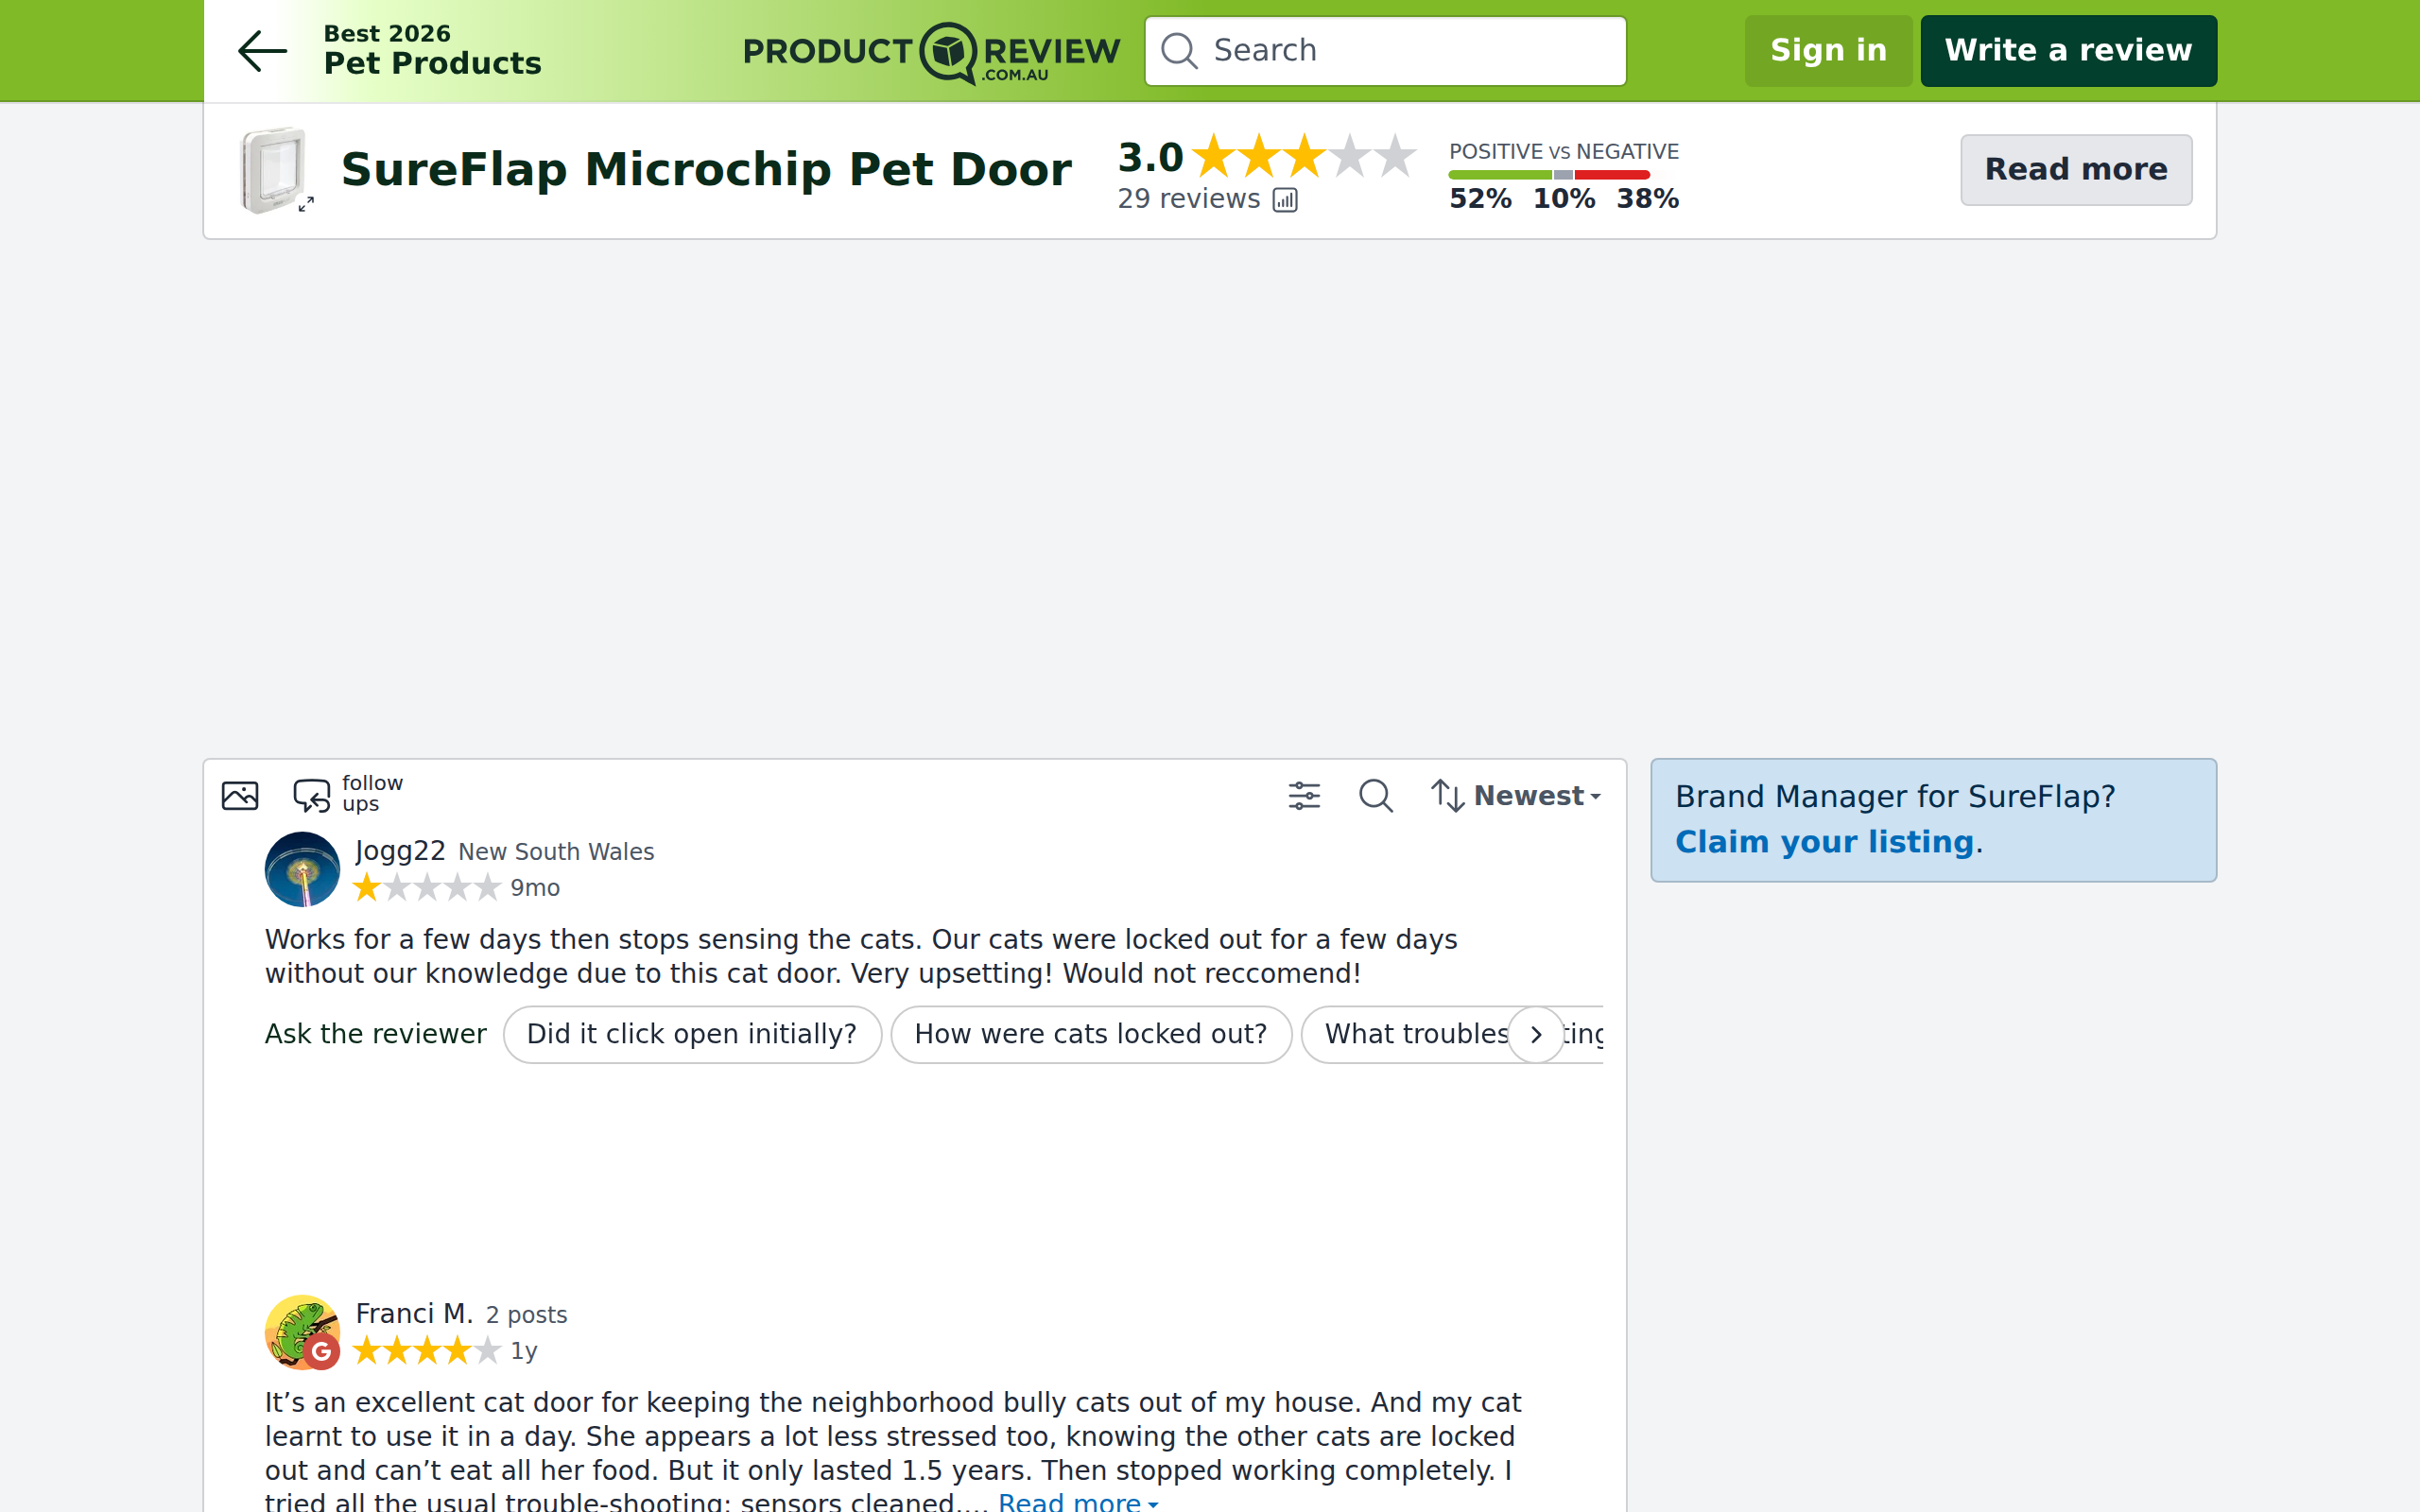Click SureFlap Microchip Pet Door title

click(706, 169)
